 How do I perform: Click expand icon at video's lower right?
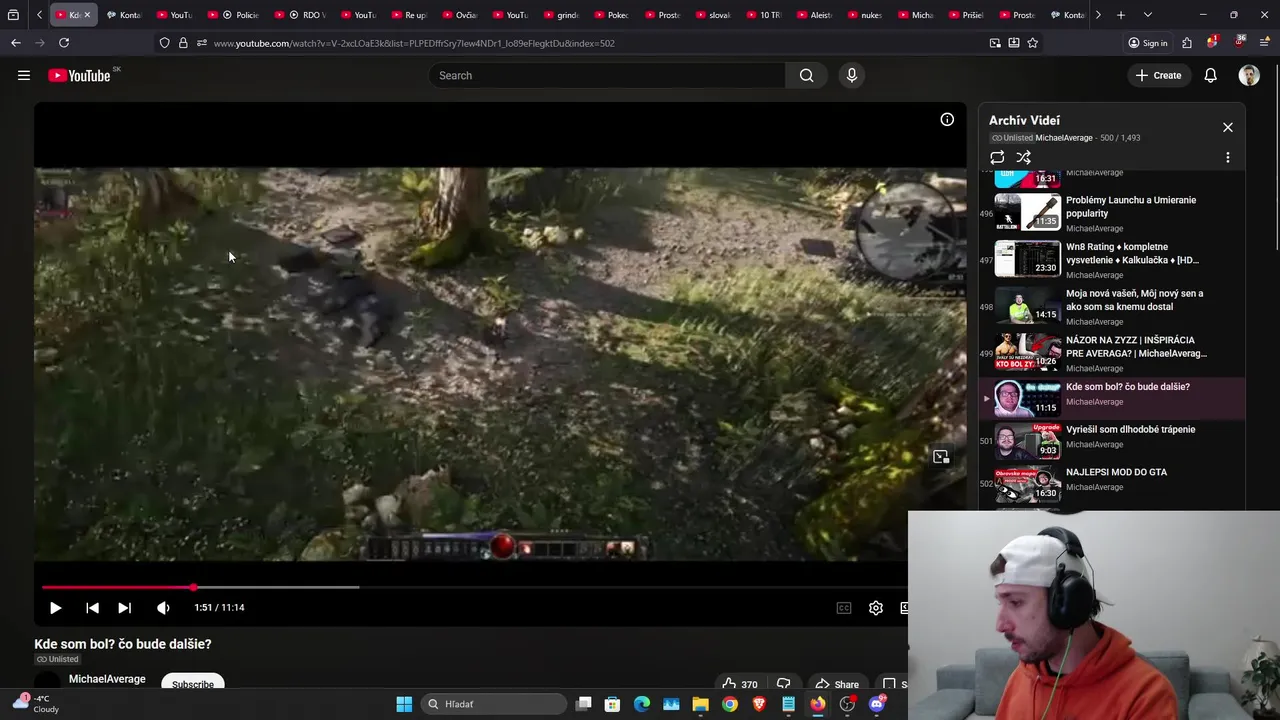941,456
